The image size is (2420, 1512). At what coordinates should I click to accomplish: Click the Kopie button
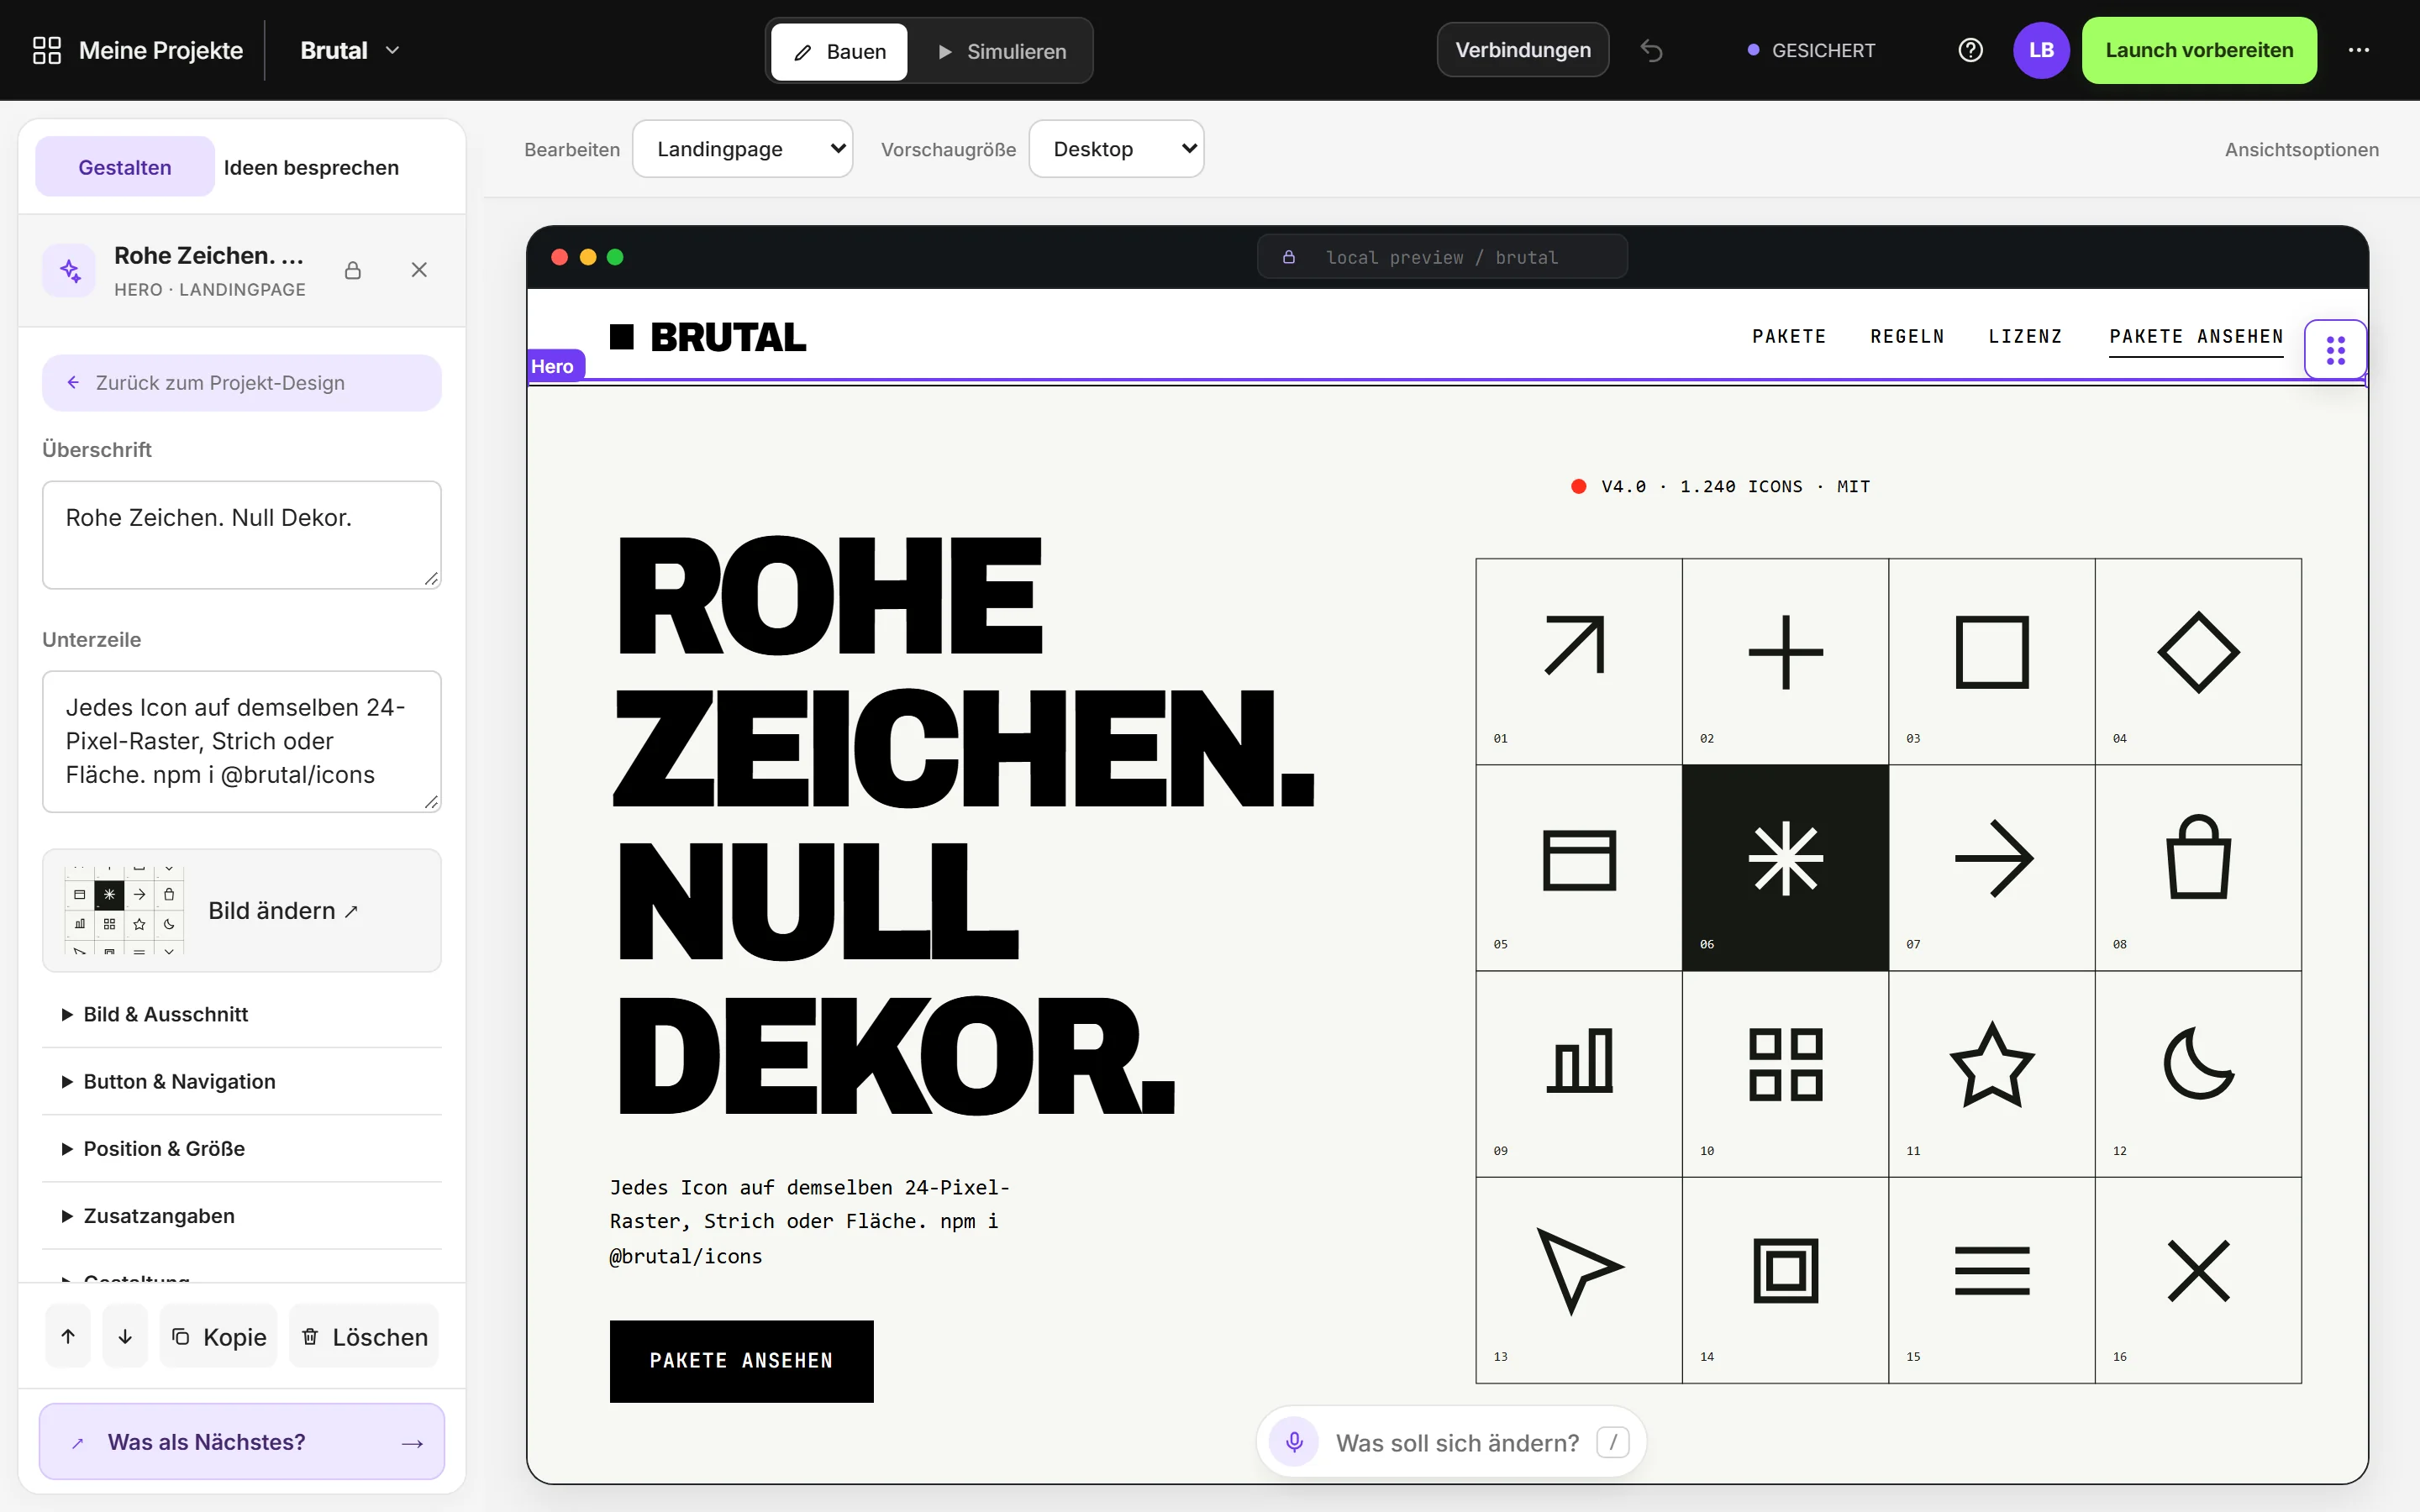click(219, 1336)
